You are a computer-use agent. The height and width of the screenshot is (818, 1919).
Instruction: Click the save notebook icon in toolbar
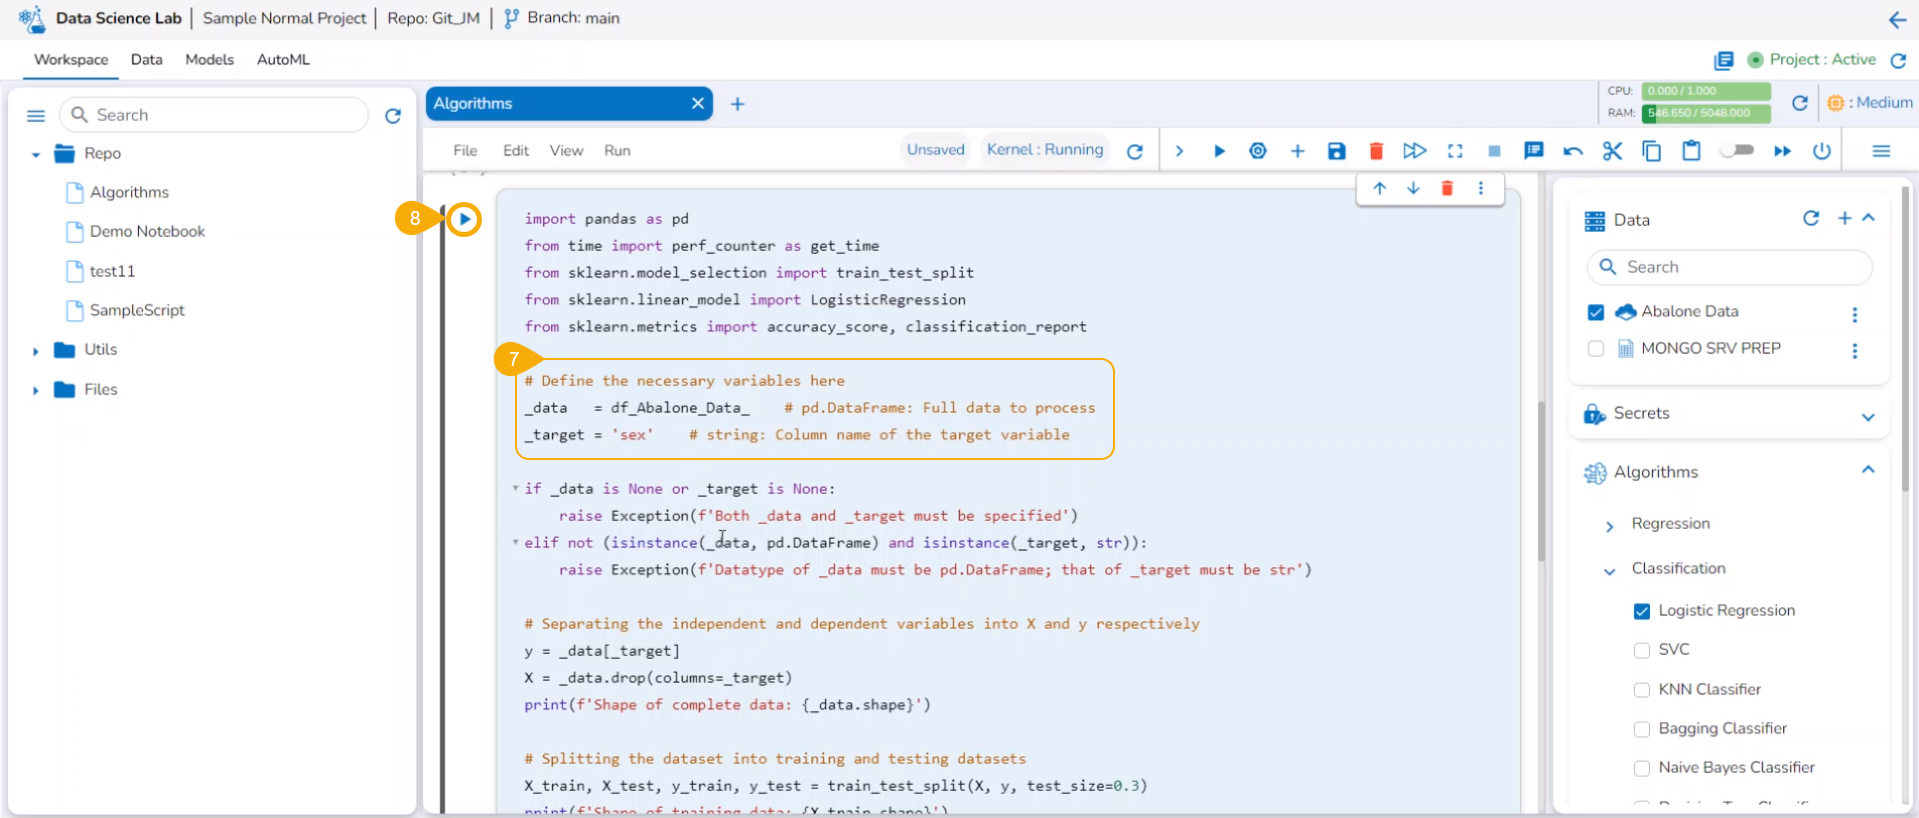1336,151
